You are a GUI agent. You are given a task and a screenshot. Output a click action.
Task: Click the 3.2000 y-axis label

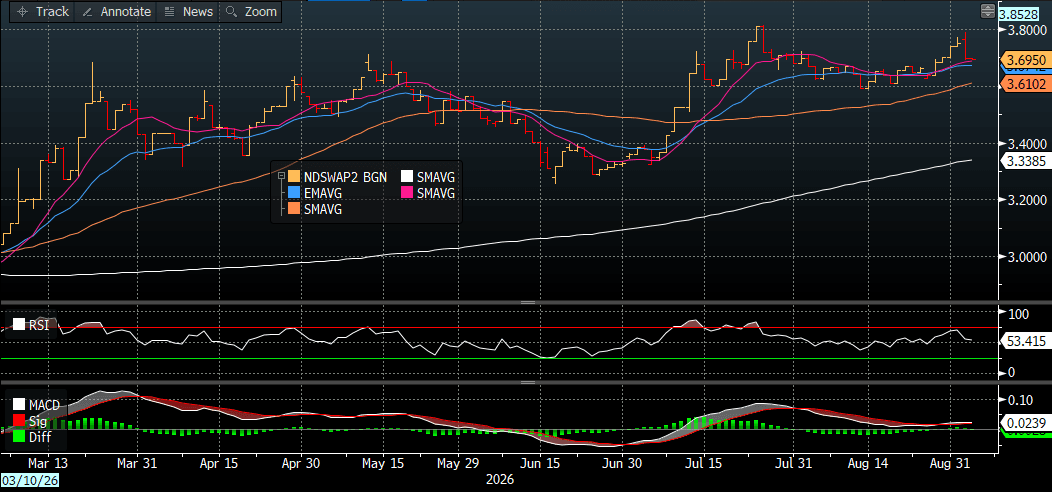click(x=1027, y=200)
